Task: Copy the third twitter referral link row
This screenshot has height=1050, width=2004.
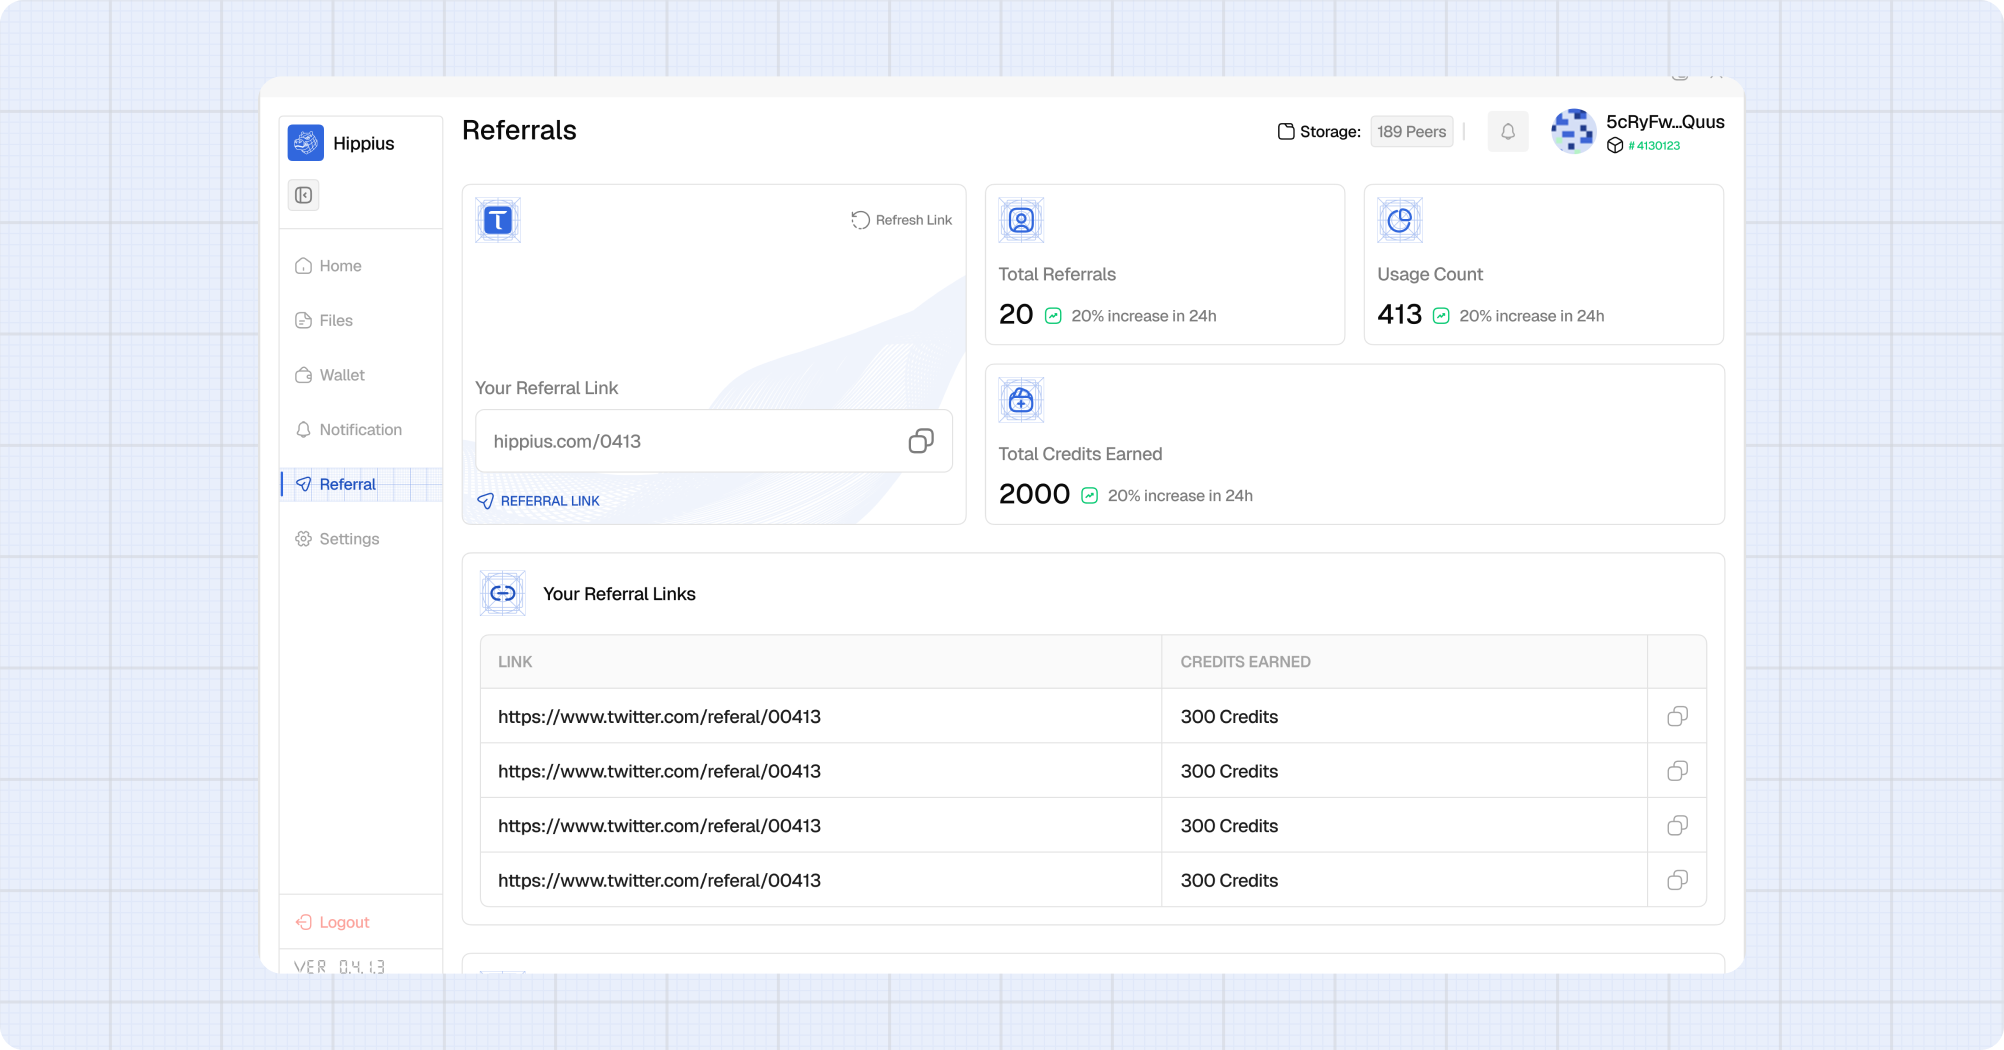Action: tap(1678, 825)
